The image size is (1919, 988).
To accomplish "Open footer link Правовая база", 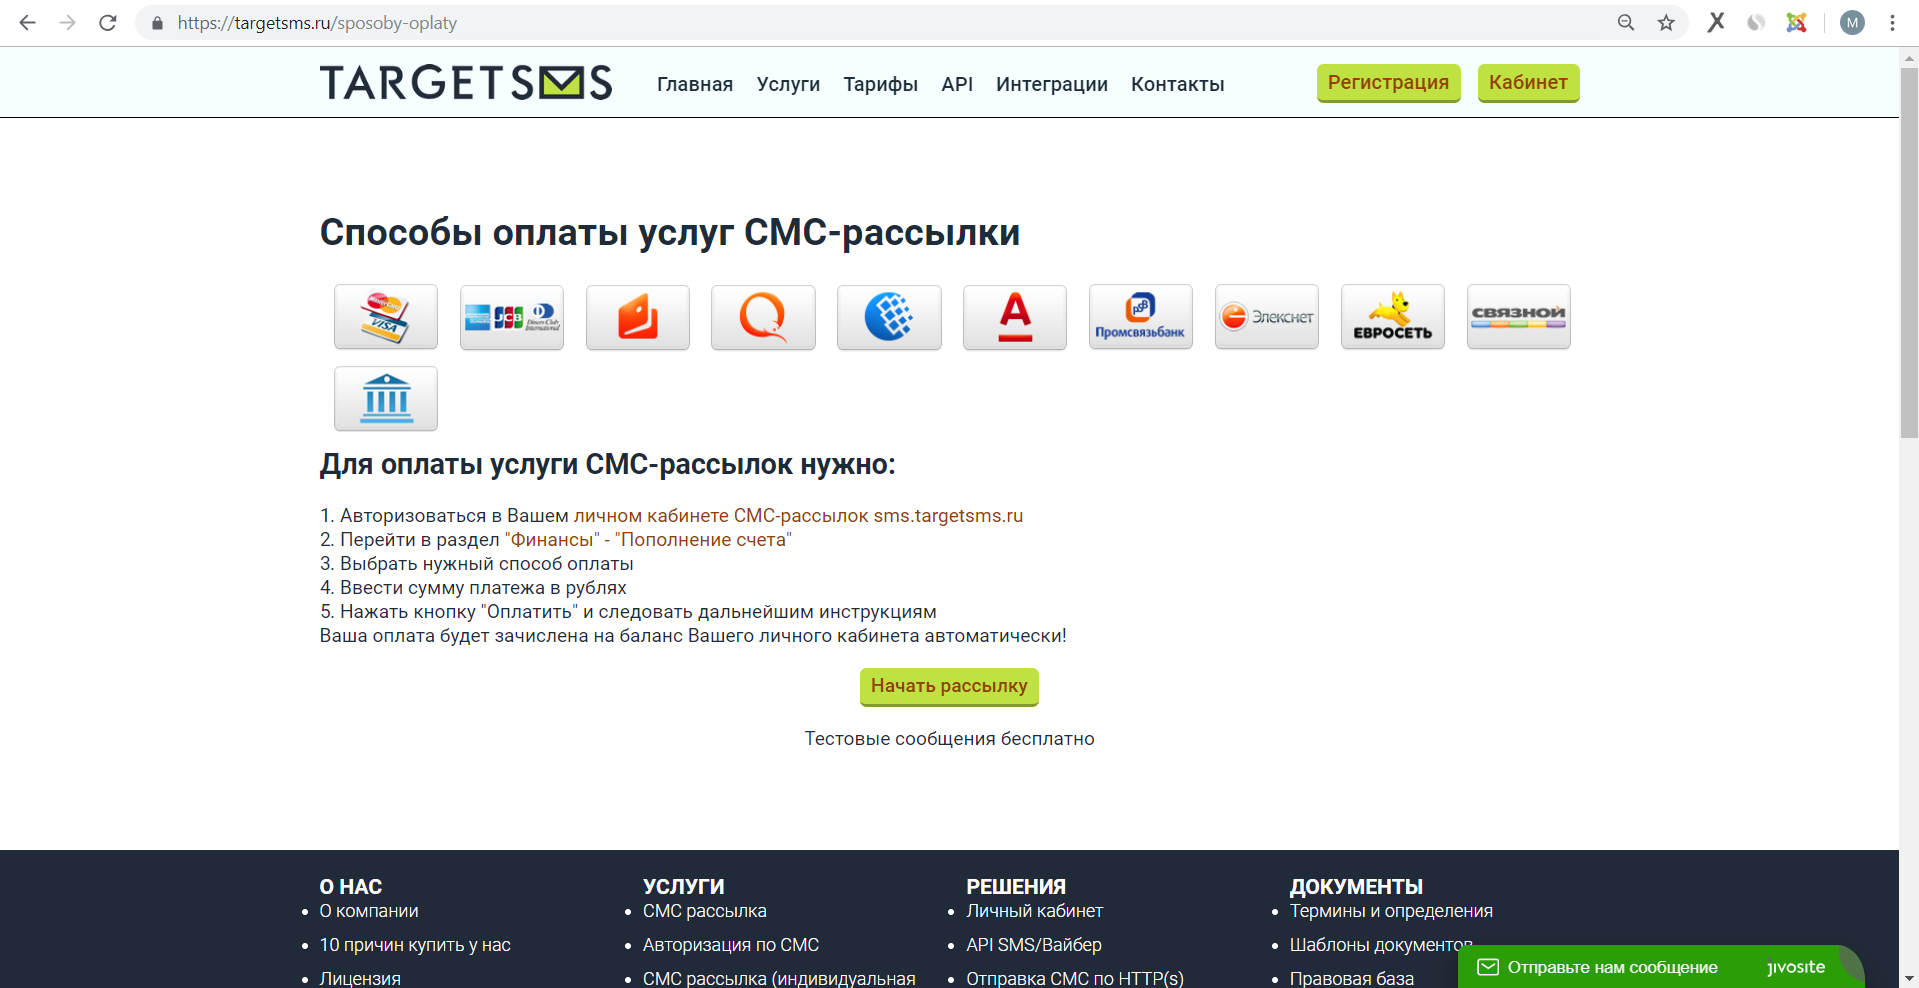I will click(x=1352, y=978).
